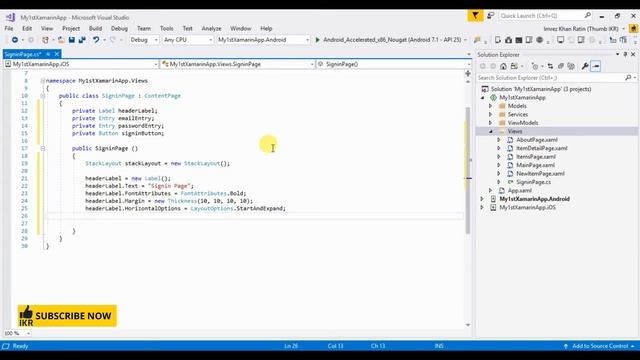Click the Navigate Backward toolbar icon
The image size is (640, 360).
click(15, 40)
